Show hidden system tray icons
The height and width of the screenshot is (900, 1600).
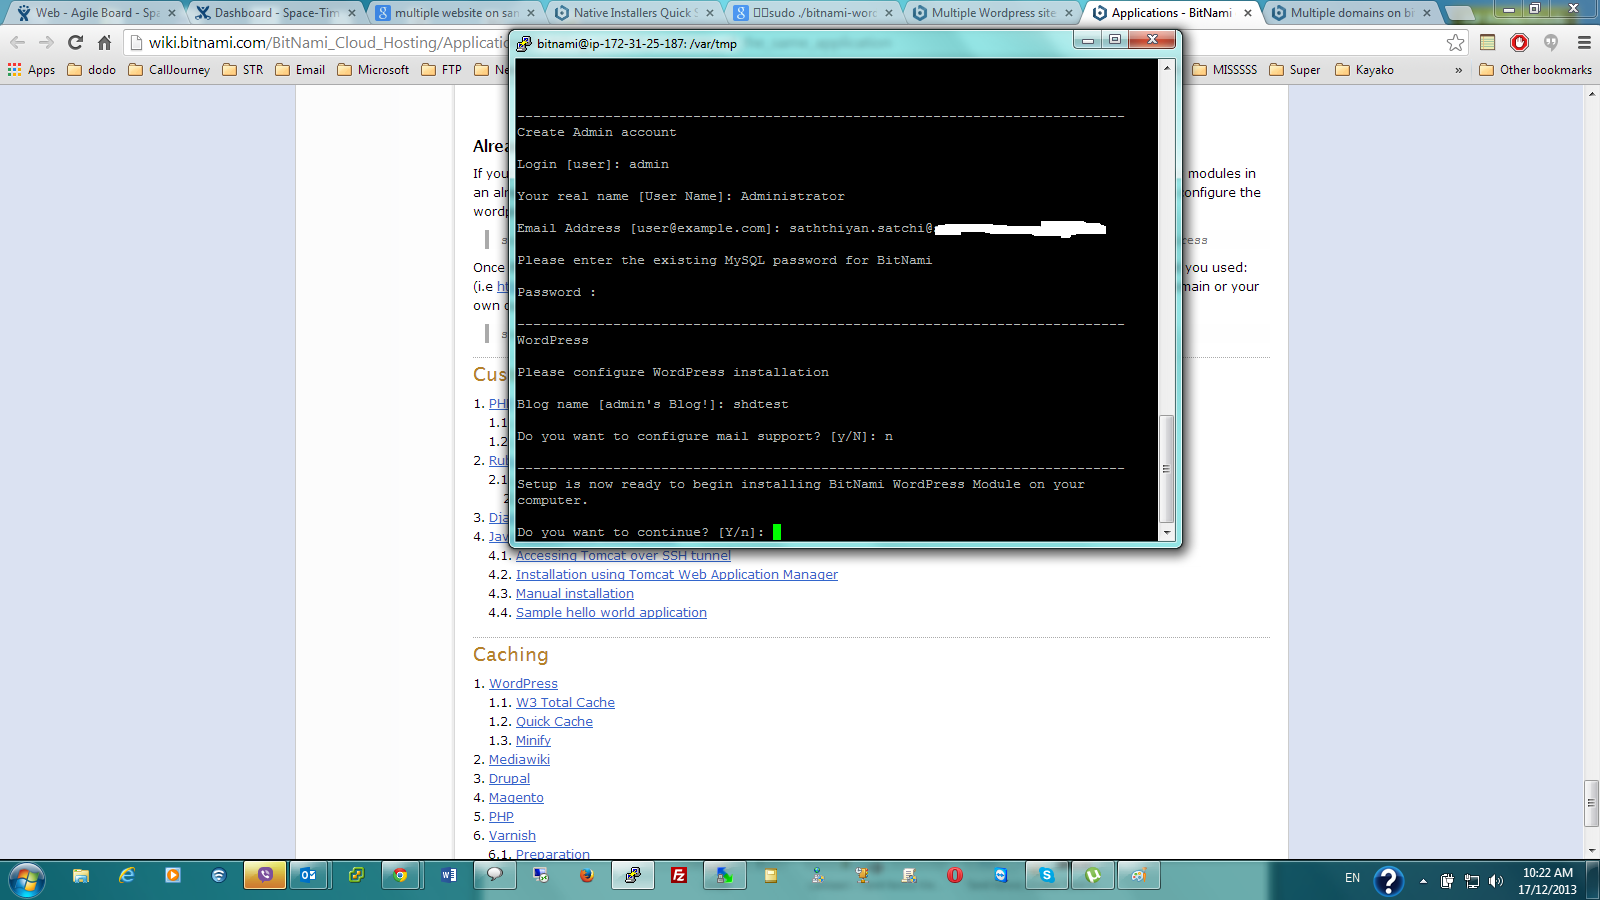1423,881
